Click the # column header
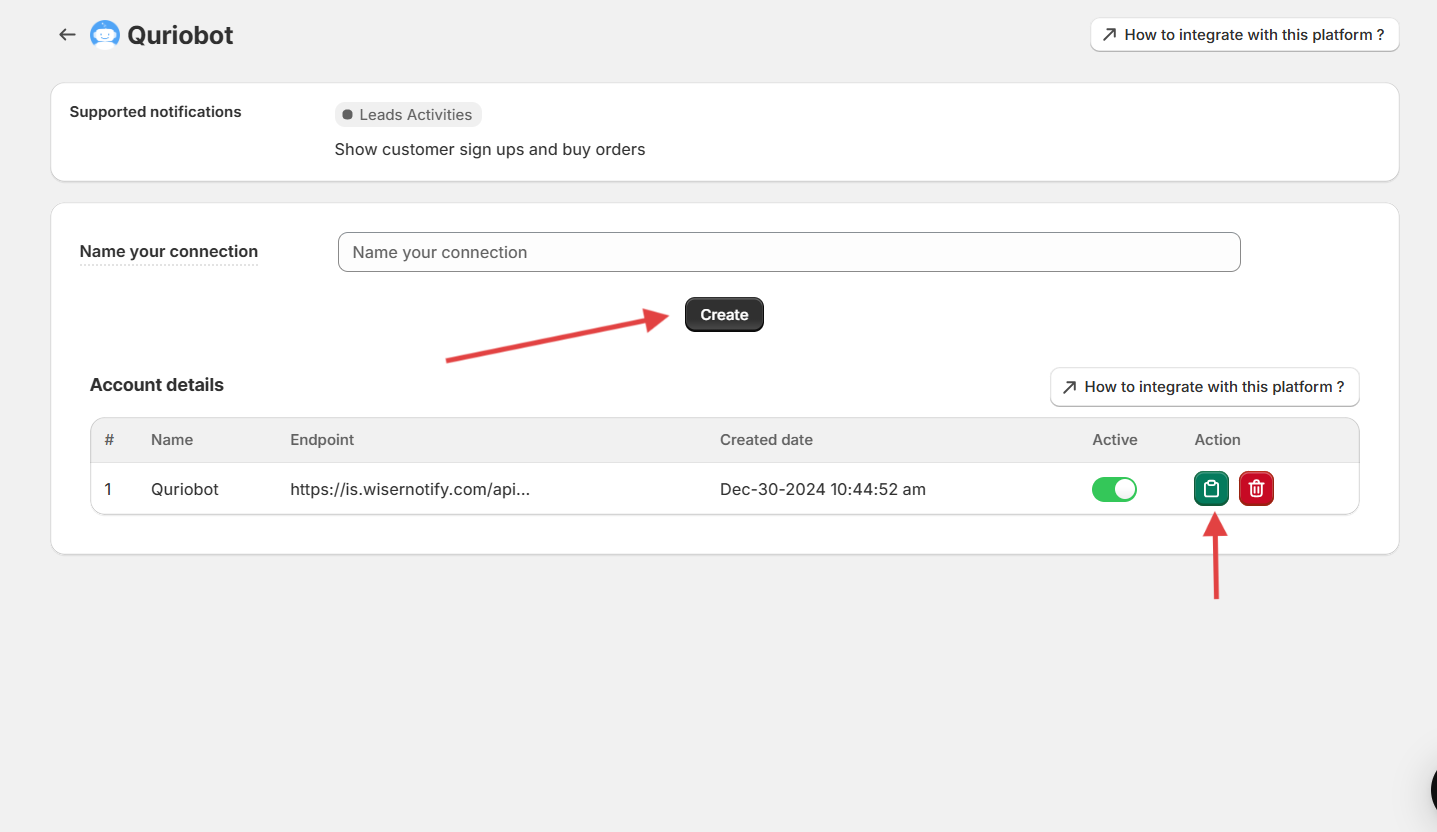Screen dimensions: 1437x832 pyautogui.click(x=110, y=440)
